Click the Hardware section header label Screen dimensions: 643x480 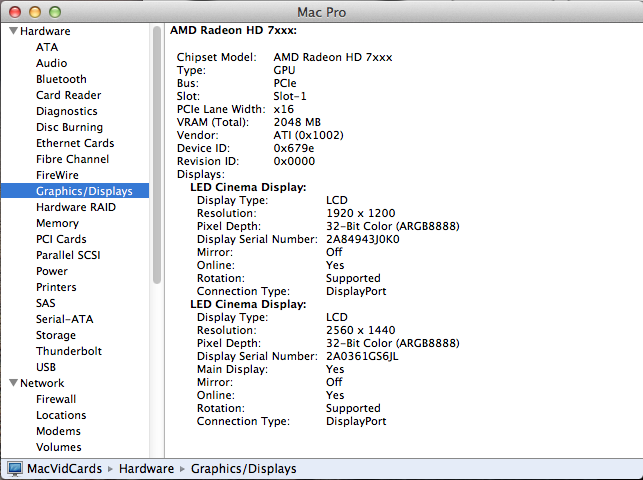(x=45, y=31)
